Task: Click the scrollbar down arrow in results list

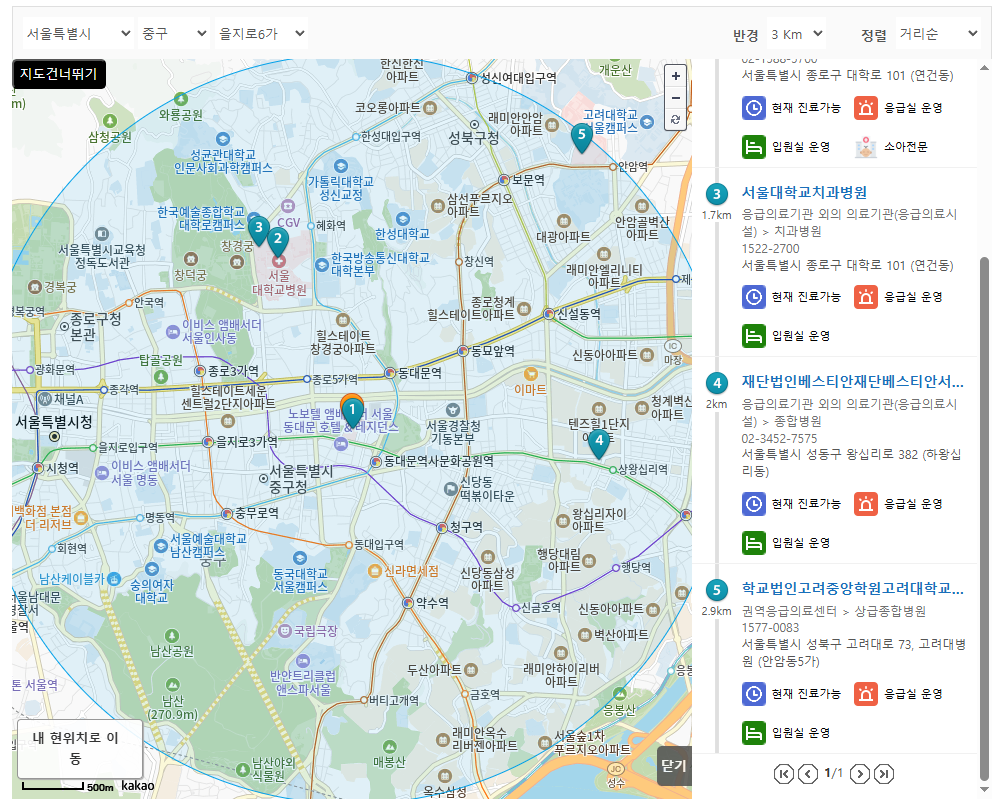Action: [984, 789]
